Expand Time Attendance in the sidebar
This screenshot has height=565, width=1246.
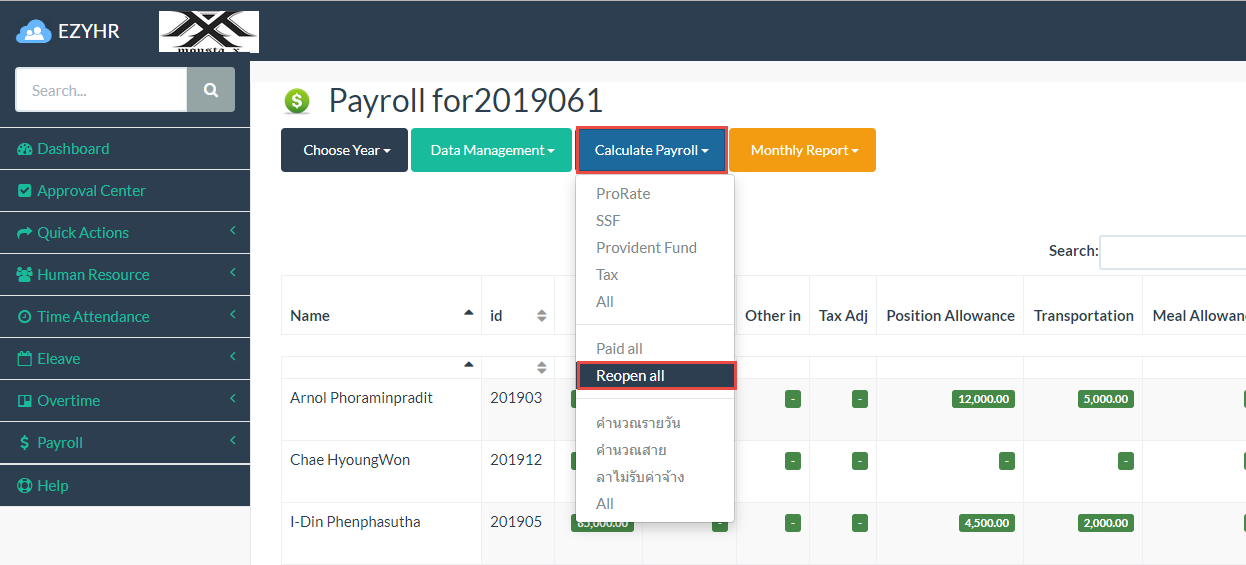[x=93, y=317]
